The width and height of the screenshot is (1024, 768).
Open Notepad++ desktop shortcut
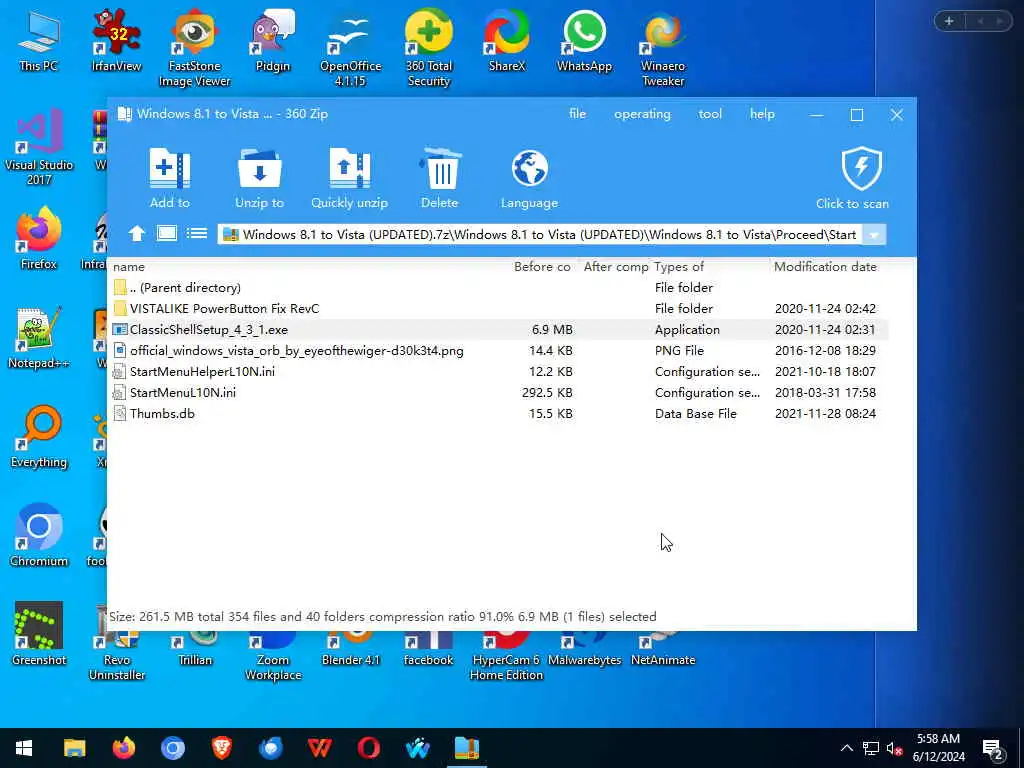39,337
